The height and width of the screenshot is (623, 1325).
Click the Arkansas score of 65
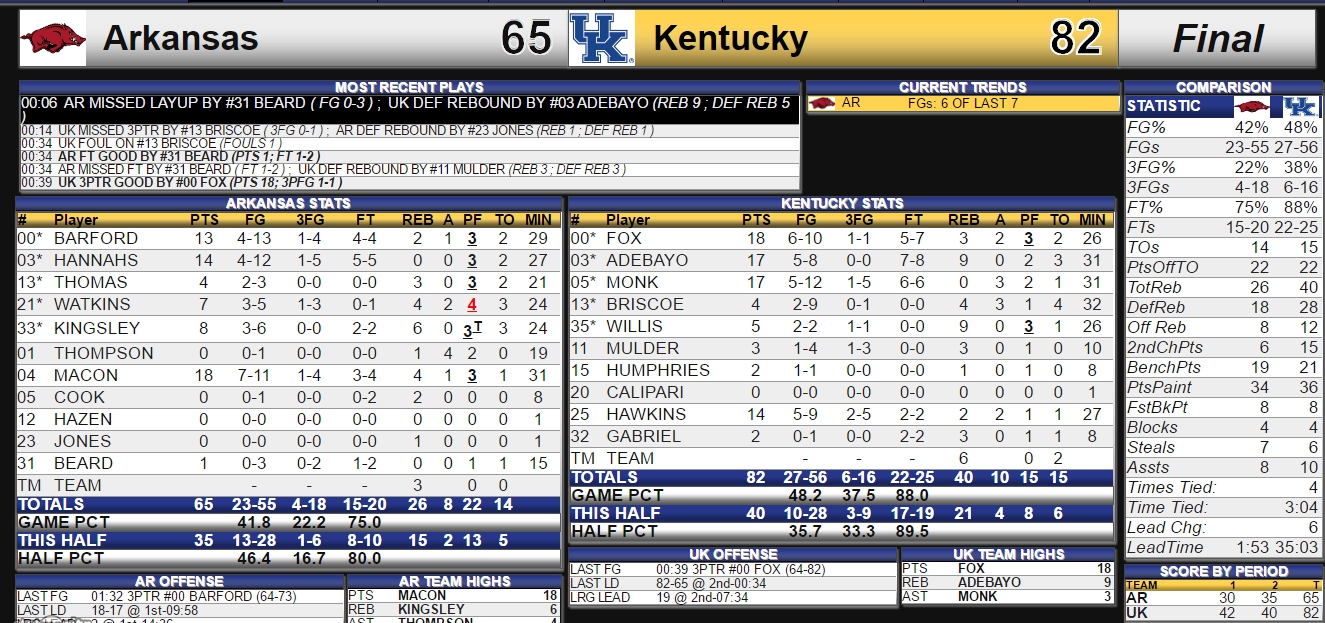(527, 39)
